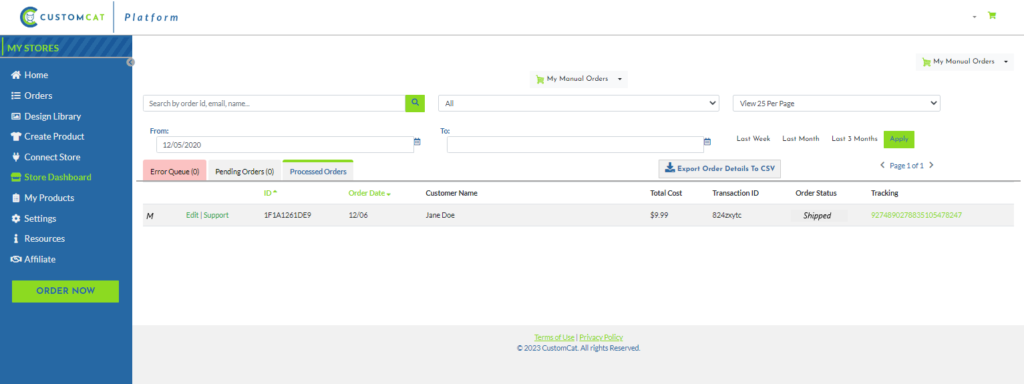Image resolution: width=1024 pixels, height=384 pixels.
Task: Open the To date calendar icon
Action: coord(707,141)
